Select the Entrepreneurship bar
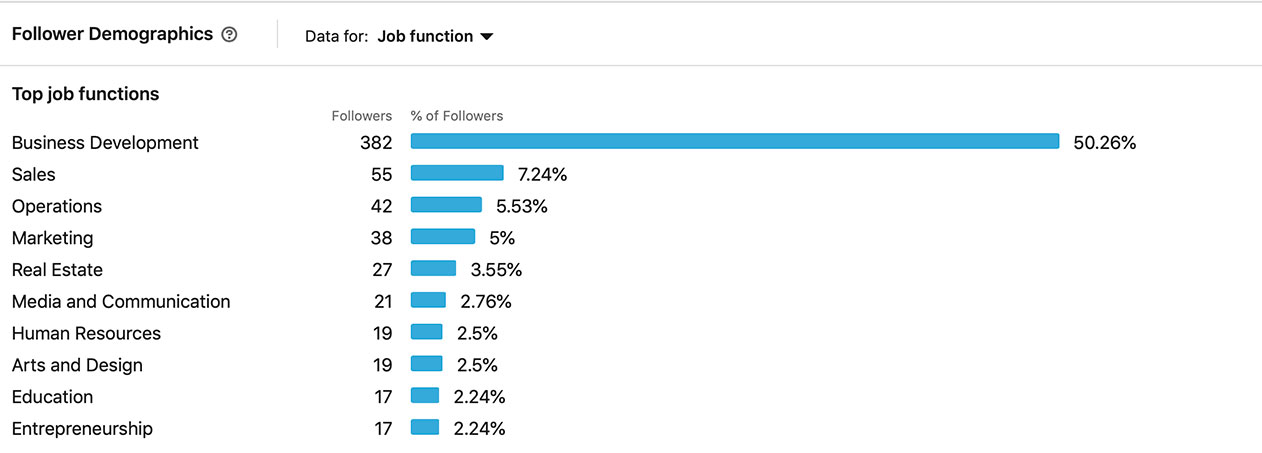 tap(425, 428)
